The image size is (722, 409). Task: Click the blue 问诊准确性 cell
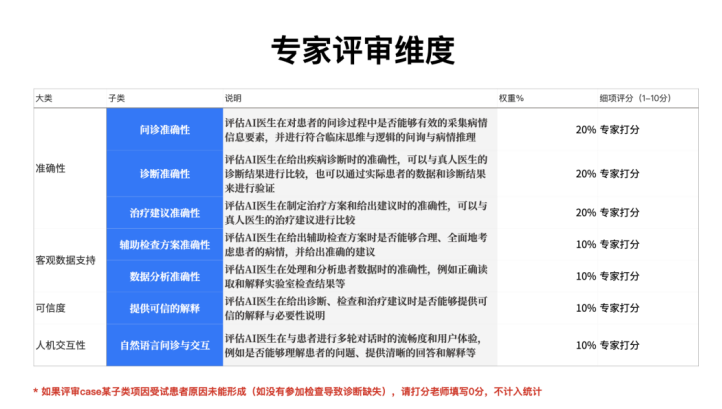click(164, 129)
